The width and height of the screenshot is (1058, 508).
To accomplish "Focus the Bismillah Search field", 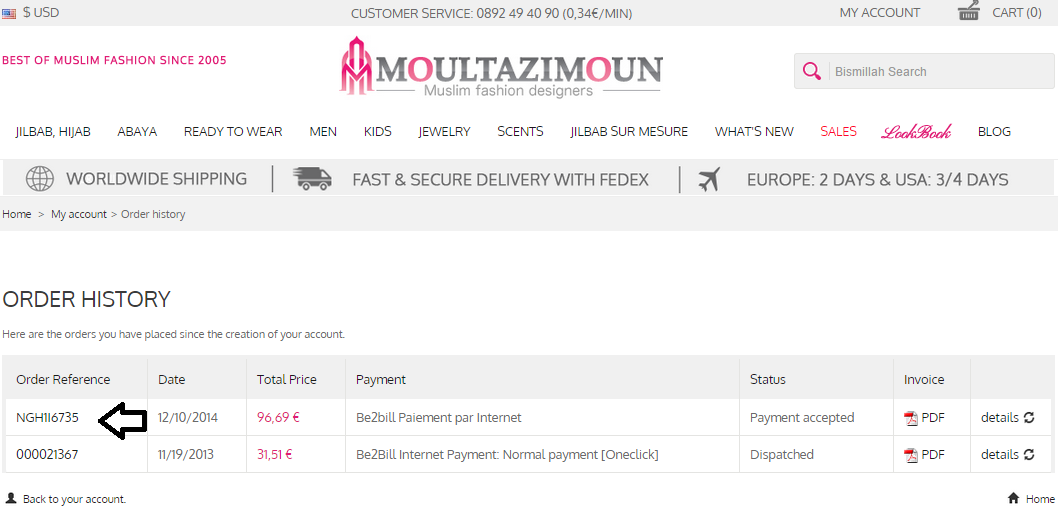I will (x=942, y=72).
